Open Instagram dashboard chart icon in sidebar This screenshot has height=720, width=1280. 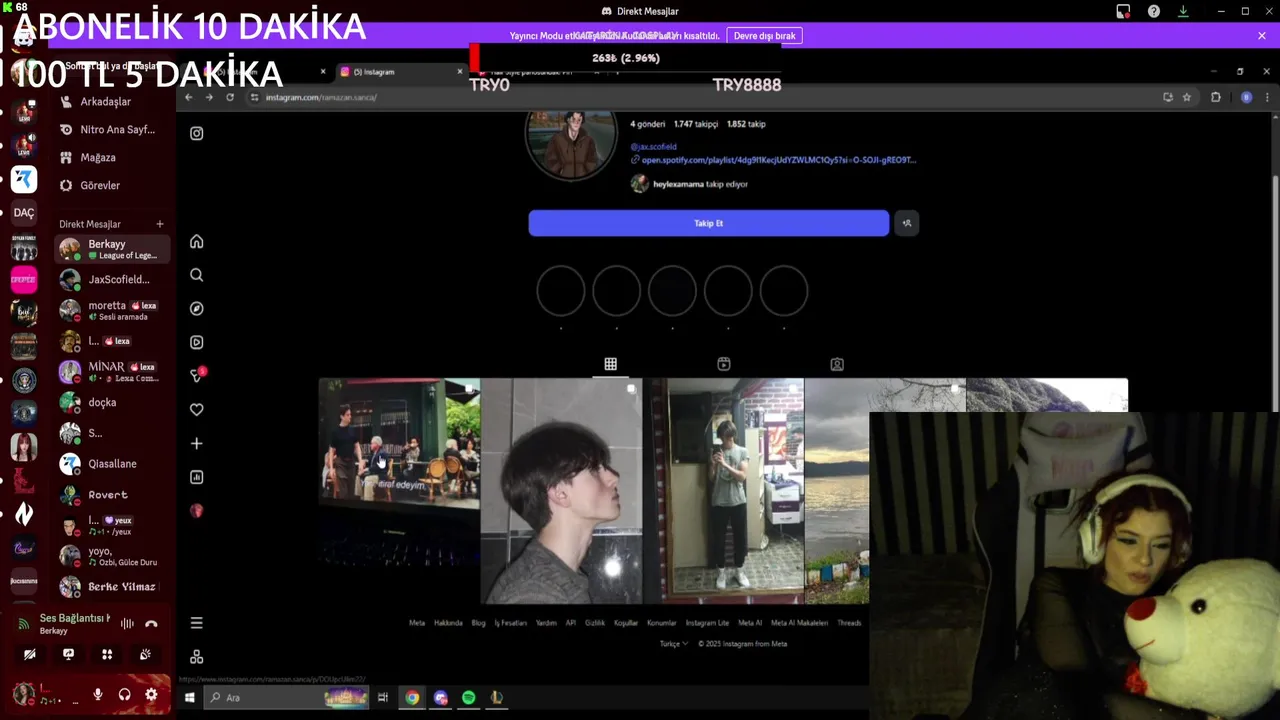tap(196, 477)
